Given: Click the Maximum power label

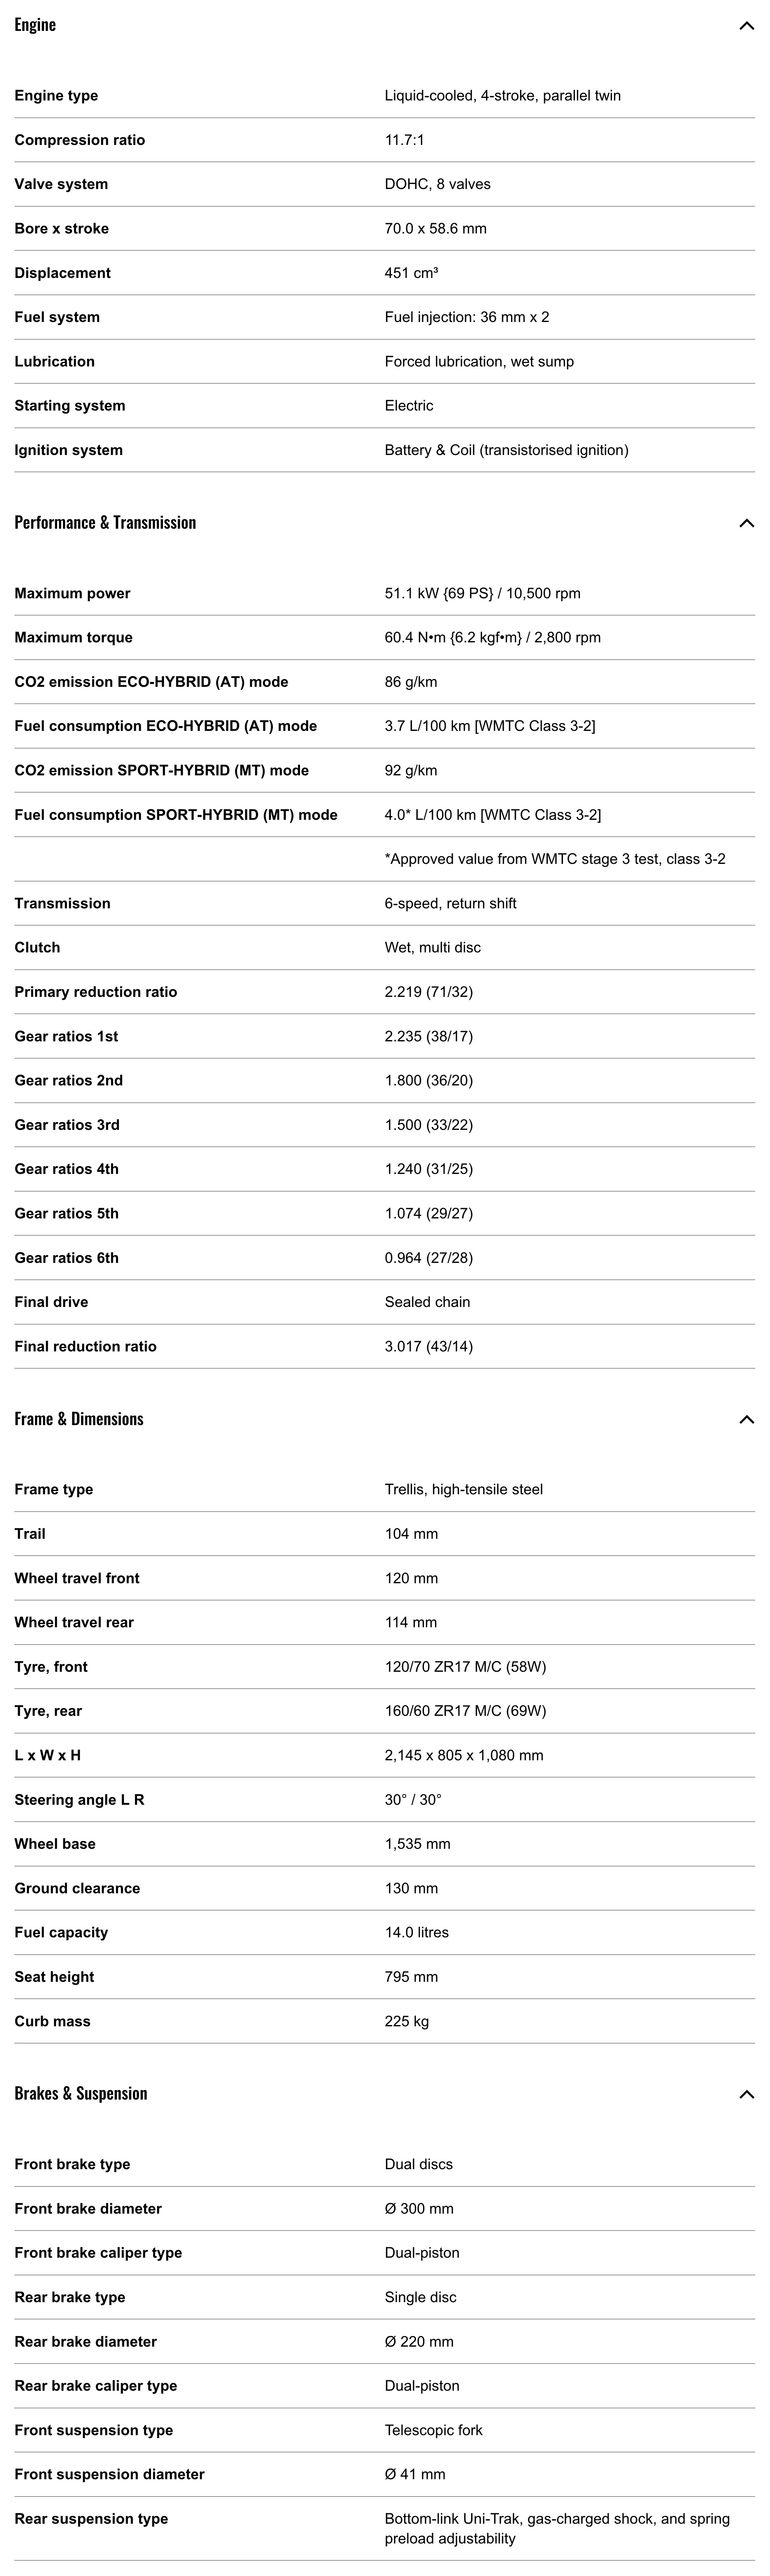Looking at the screenshot, I should 72,593.
